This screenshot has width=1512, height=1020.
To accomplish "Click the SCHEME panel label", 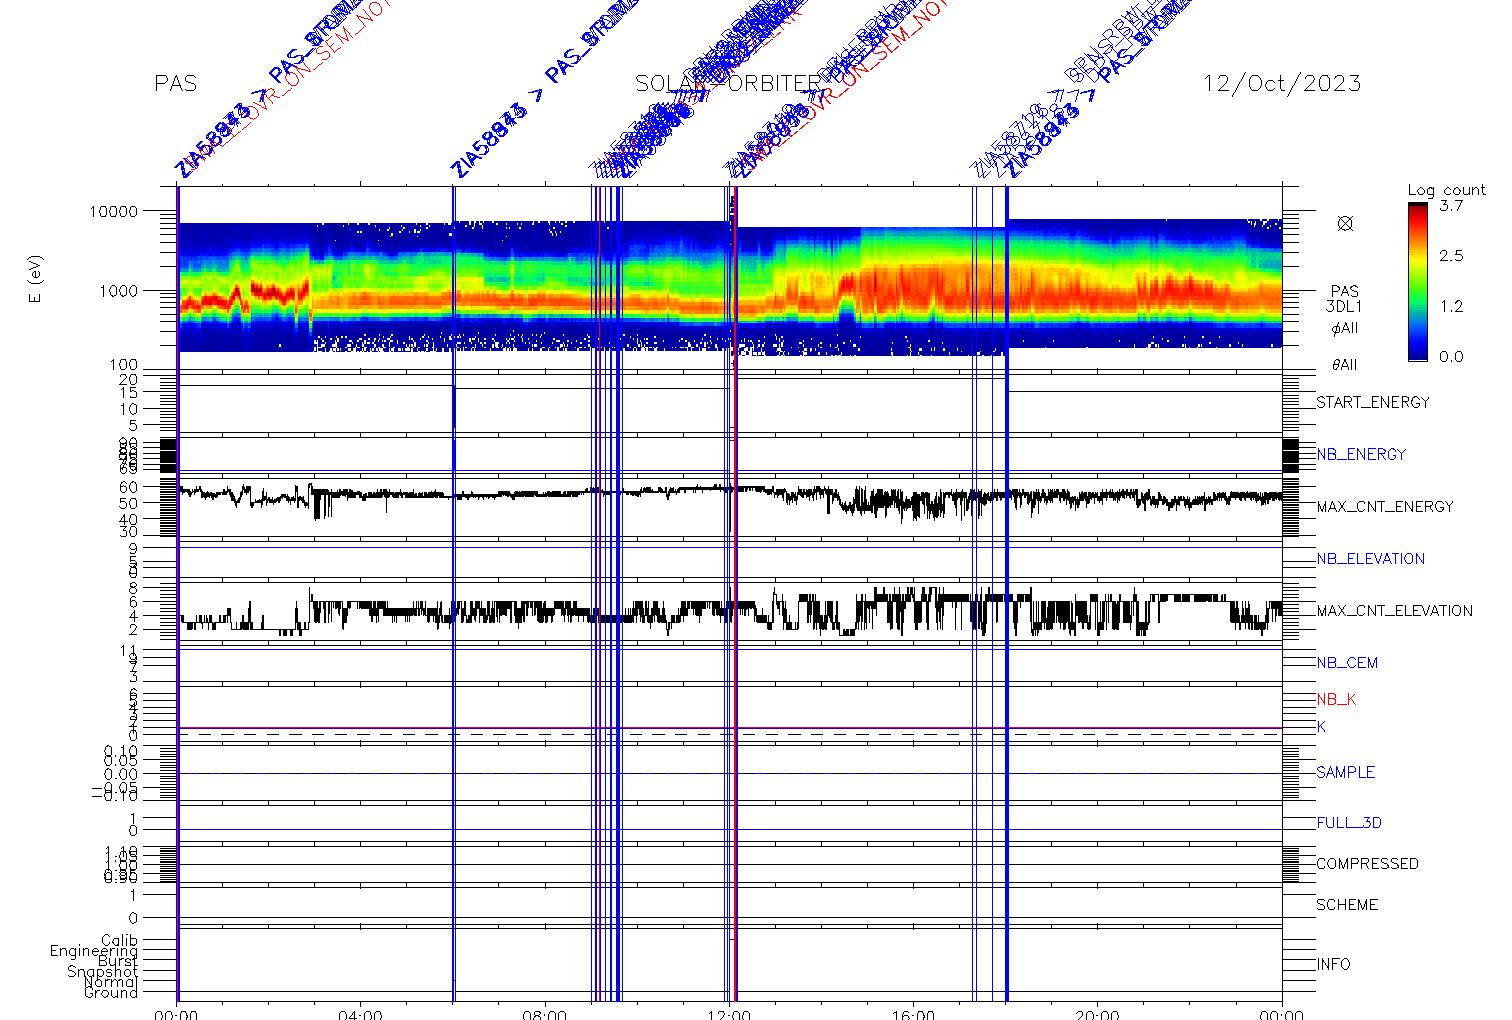I will 1347,904.
